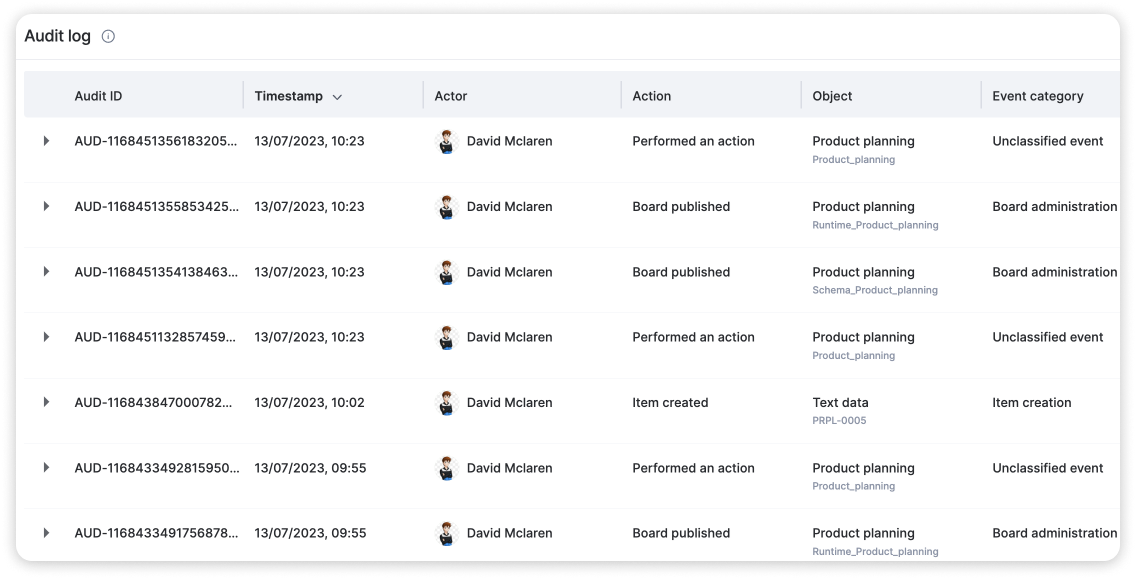Click the actor avatar in the bottom row
The image size is (1136, 579).
447,534
